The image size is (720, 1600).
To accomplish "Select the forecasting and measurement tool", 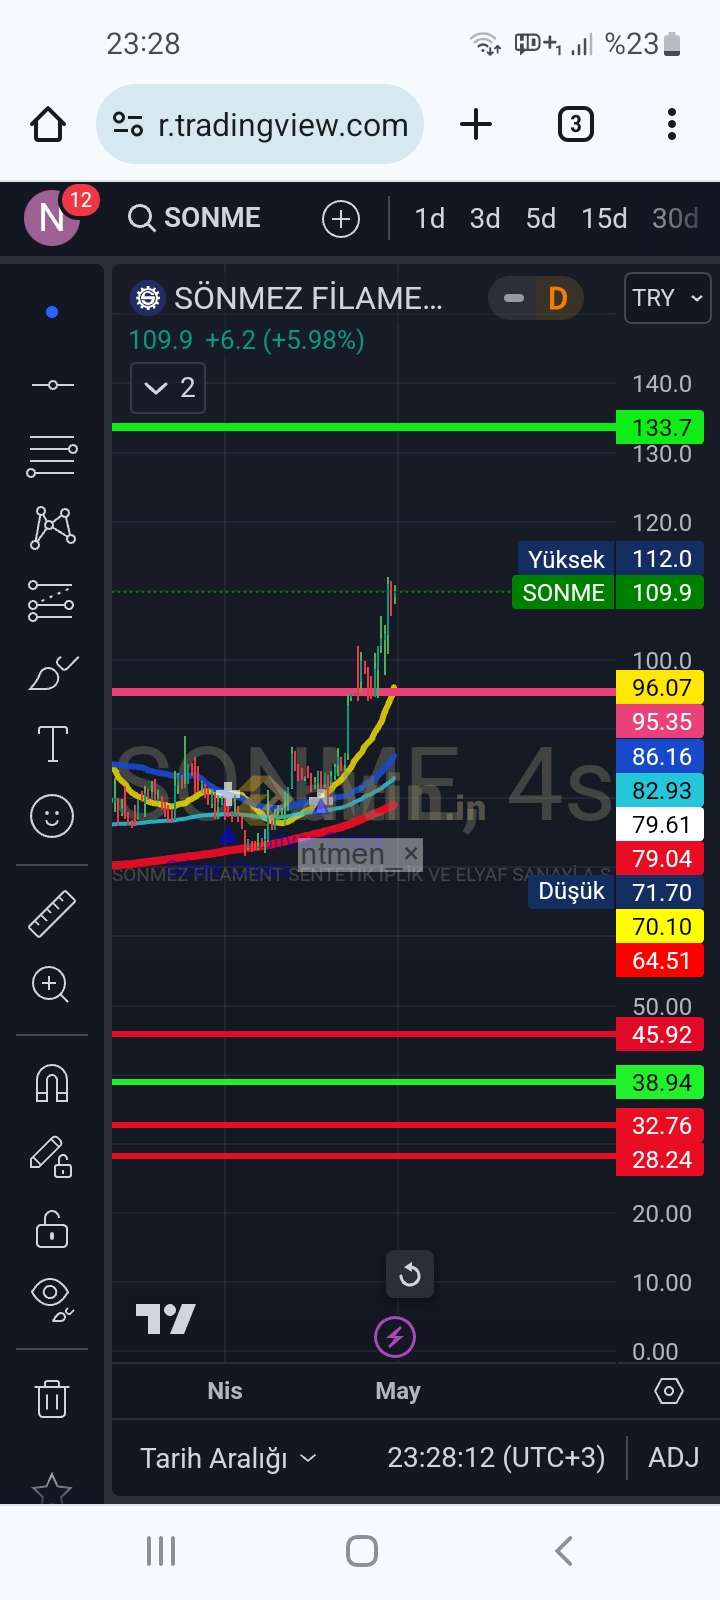I will 51,600.
